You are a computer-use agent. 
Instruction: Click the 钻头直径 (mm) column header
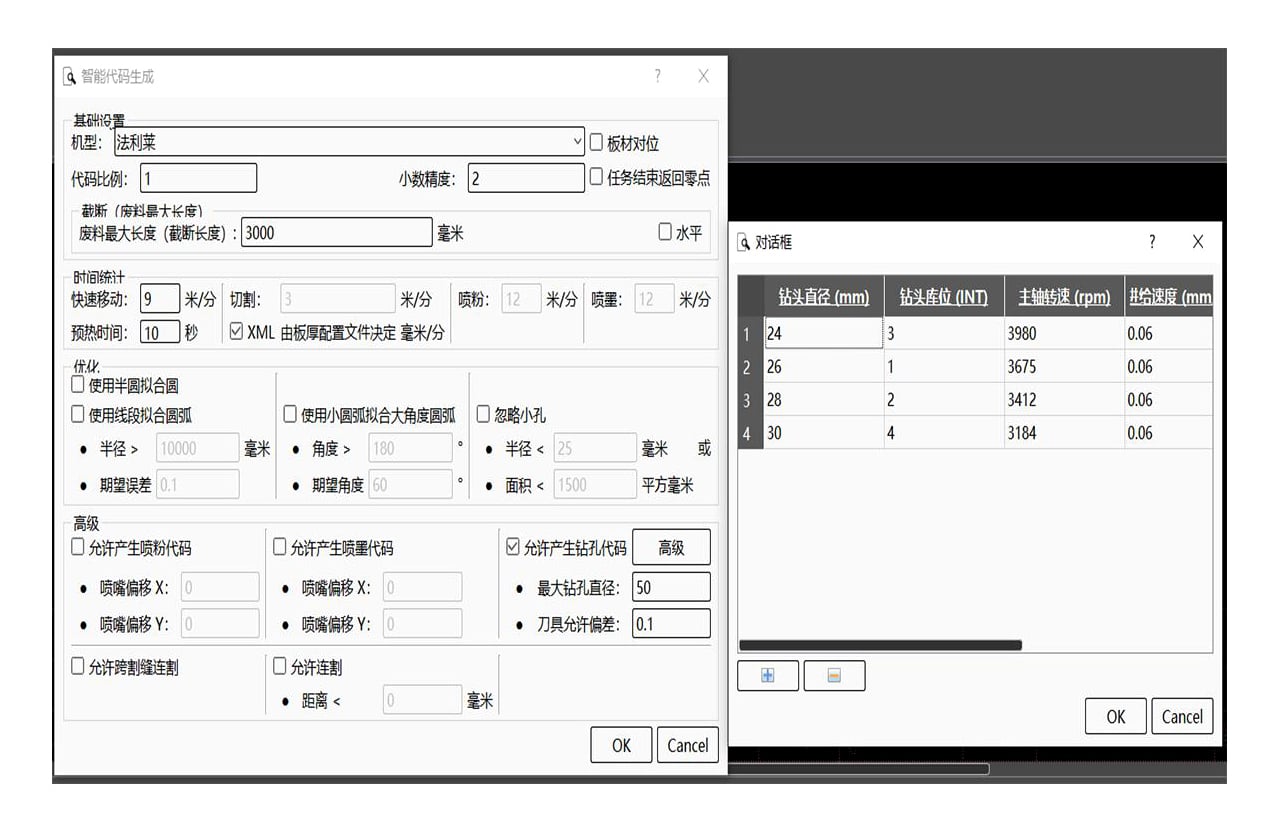click(x=824, y=297)
